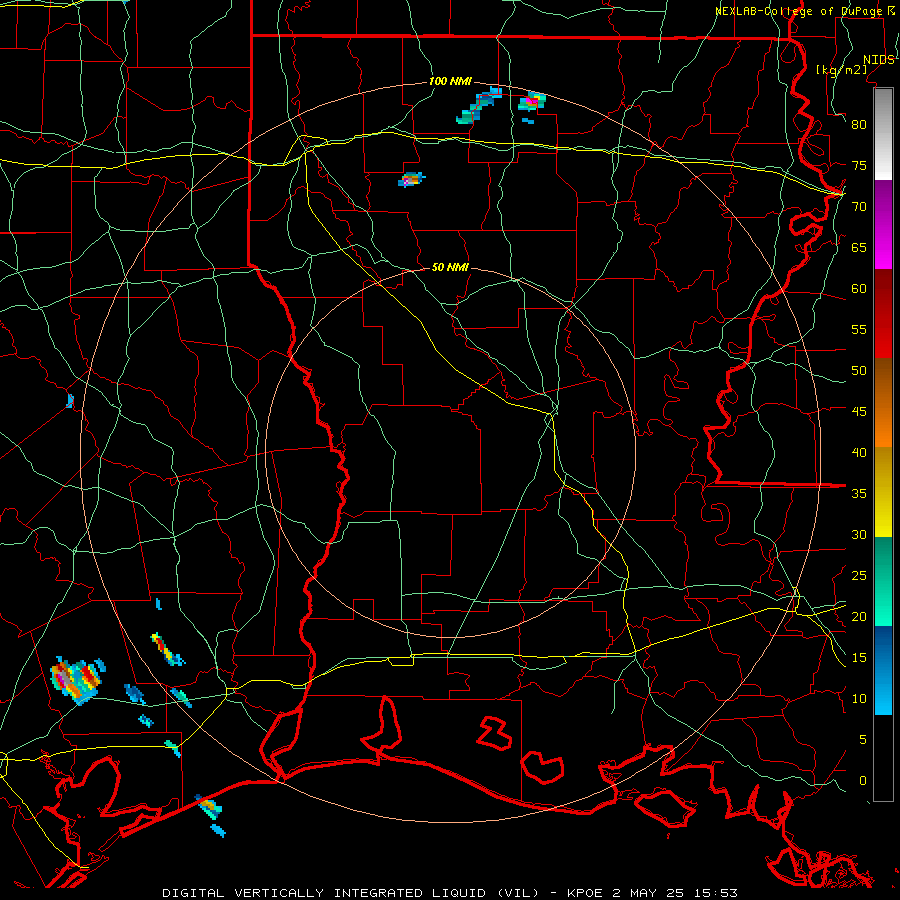The image size is (900, 900).
Task: Click the small orange cell north of the 50 NMI label
Action: pos(412,180)
